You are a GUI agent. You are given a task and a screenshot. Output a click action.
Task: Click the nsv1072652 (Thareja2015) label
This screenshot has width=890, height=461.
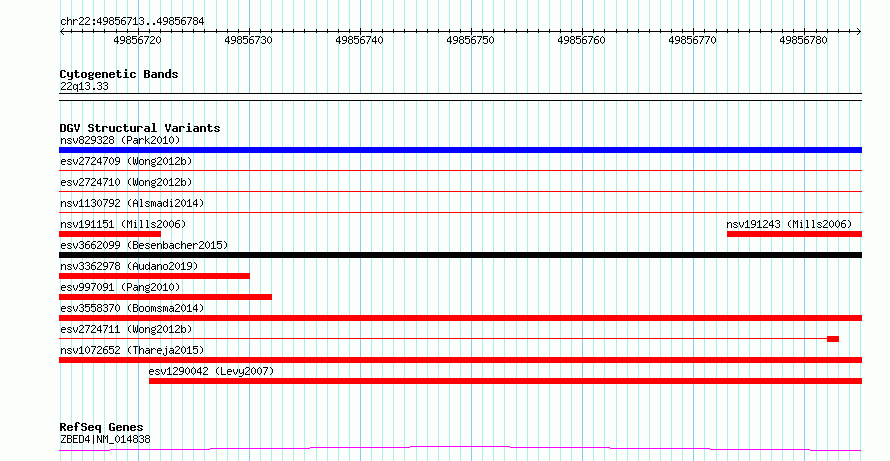click(132, 350)
